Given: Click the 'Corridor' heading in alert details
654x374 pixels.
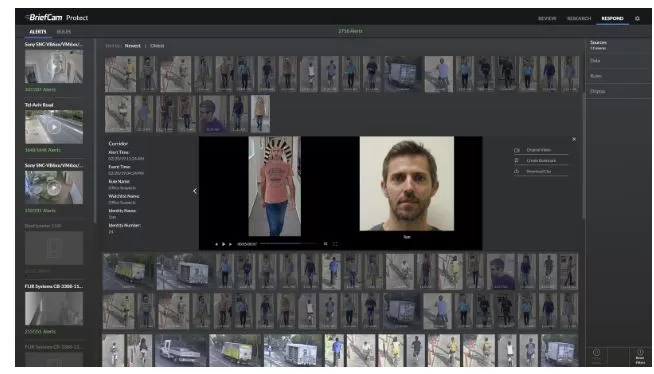Looking at the screenshot, I should click(x=118, y=143).
